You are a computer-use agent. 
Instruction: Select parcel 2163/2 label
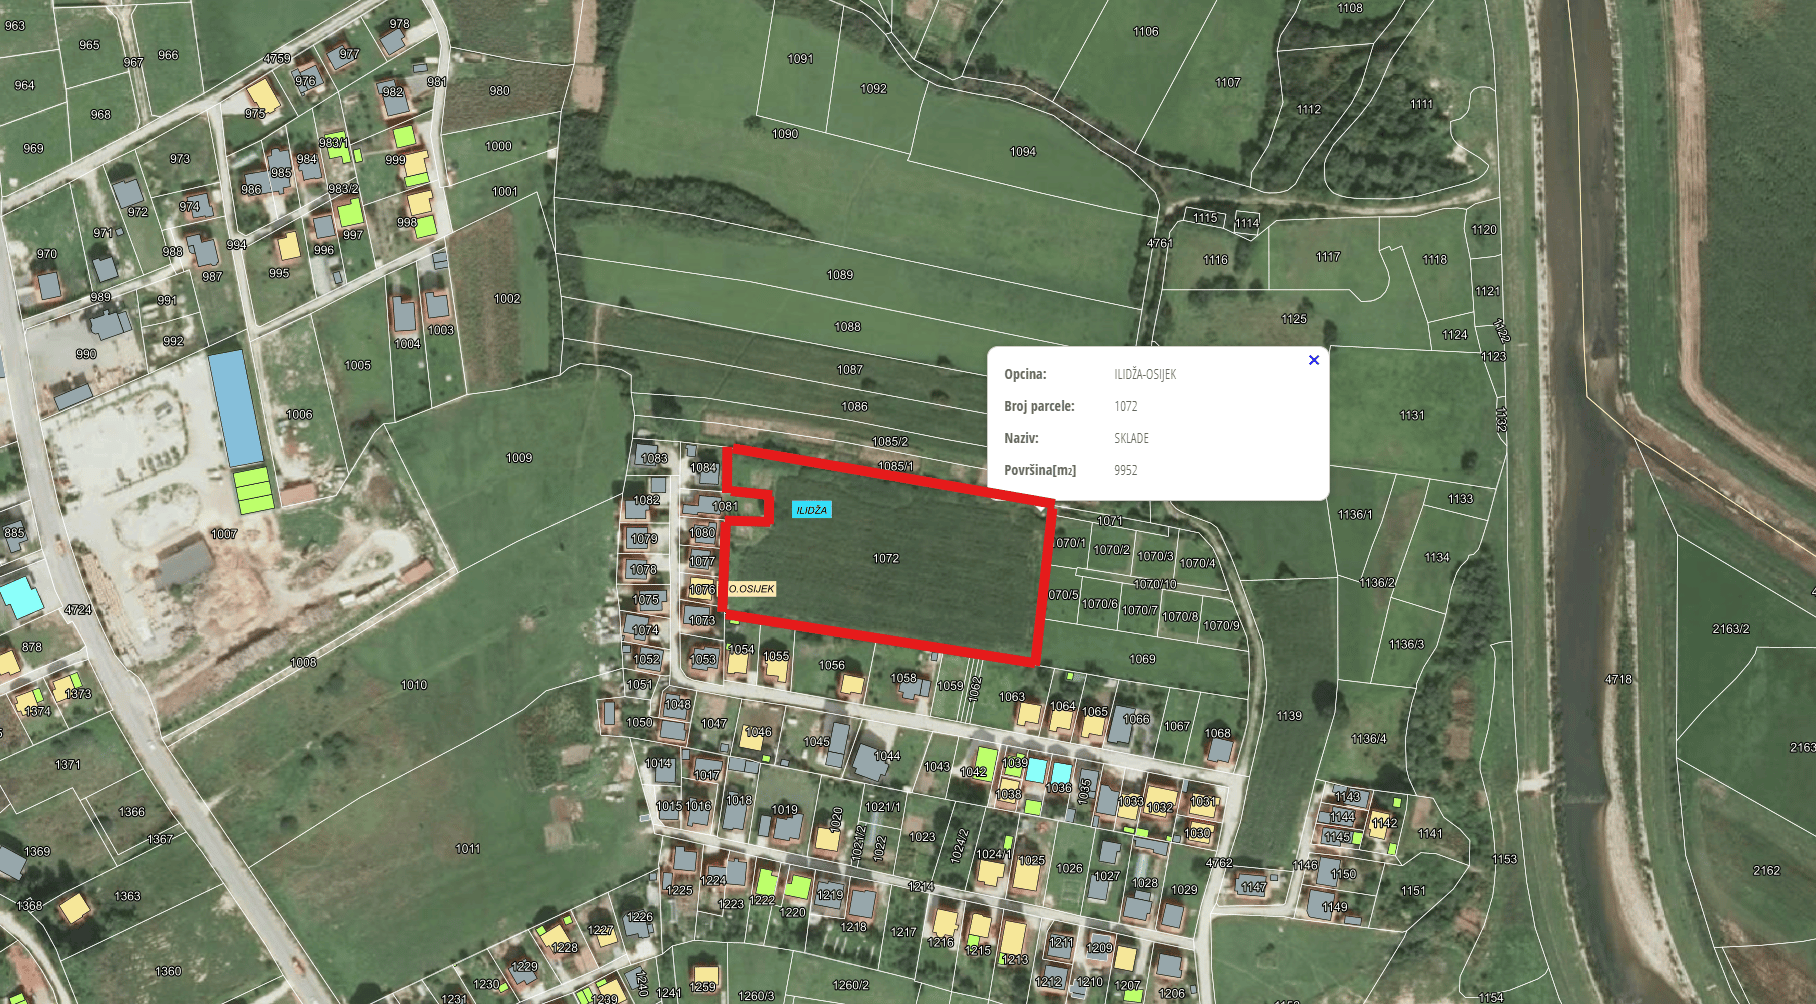[x=1731, y=629]
